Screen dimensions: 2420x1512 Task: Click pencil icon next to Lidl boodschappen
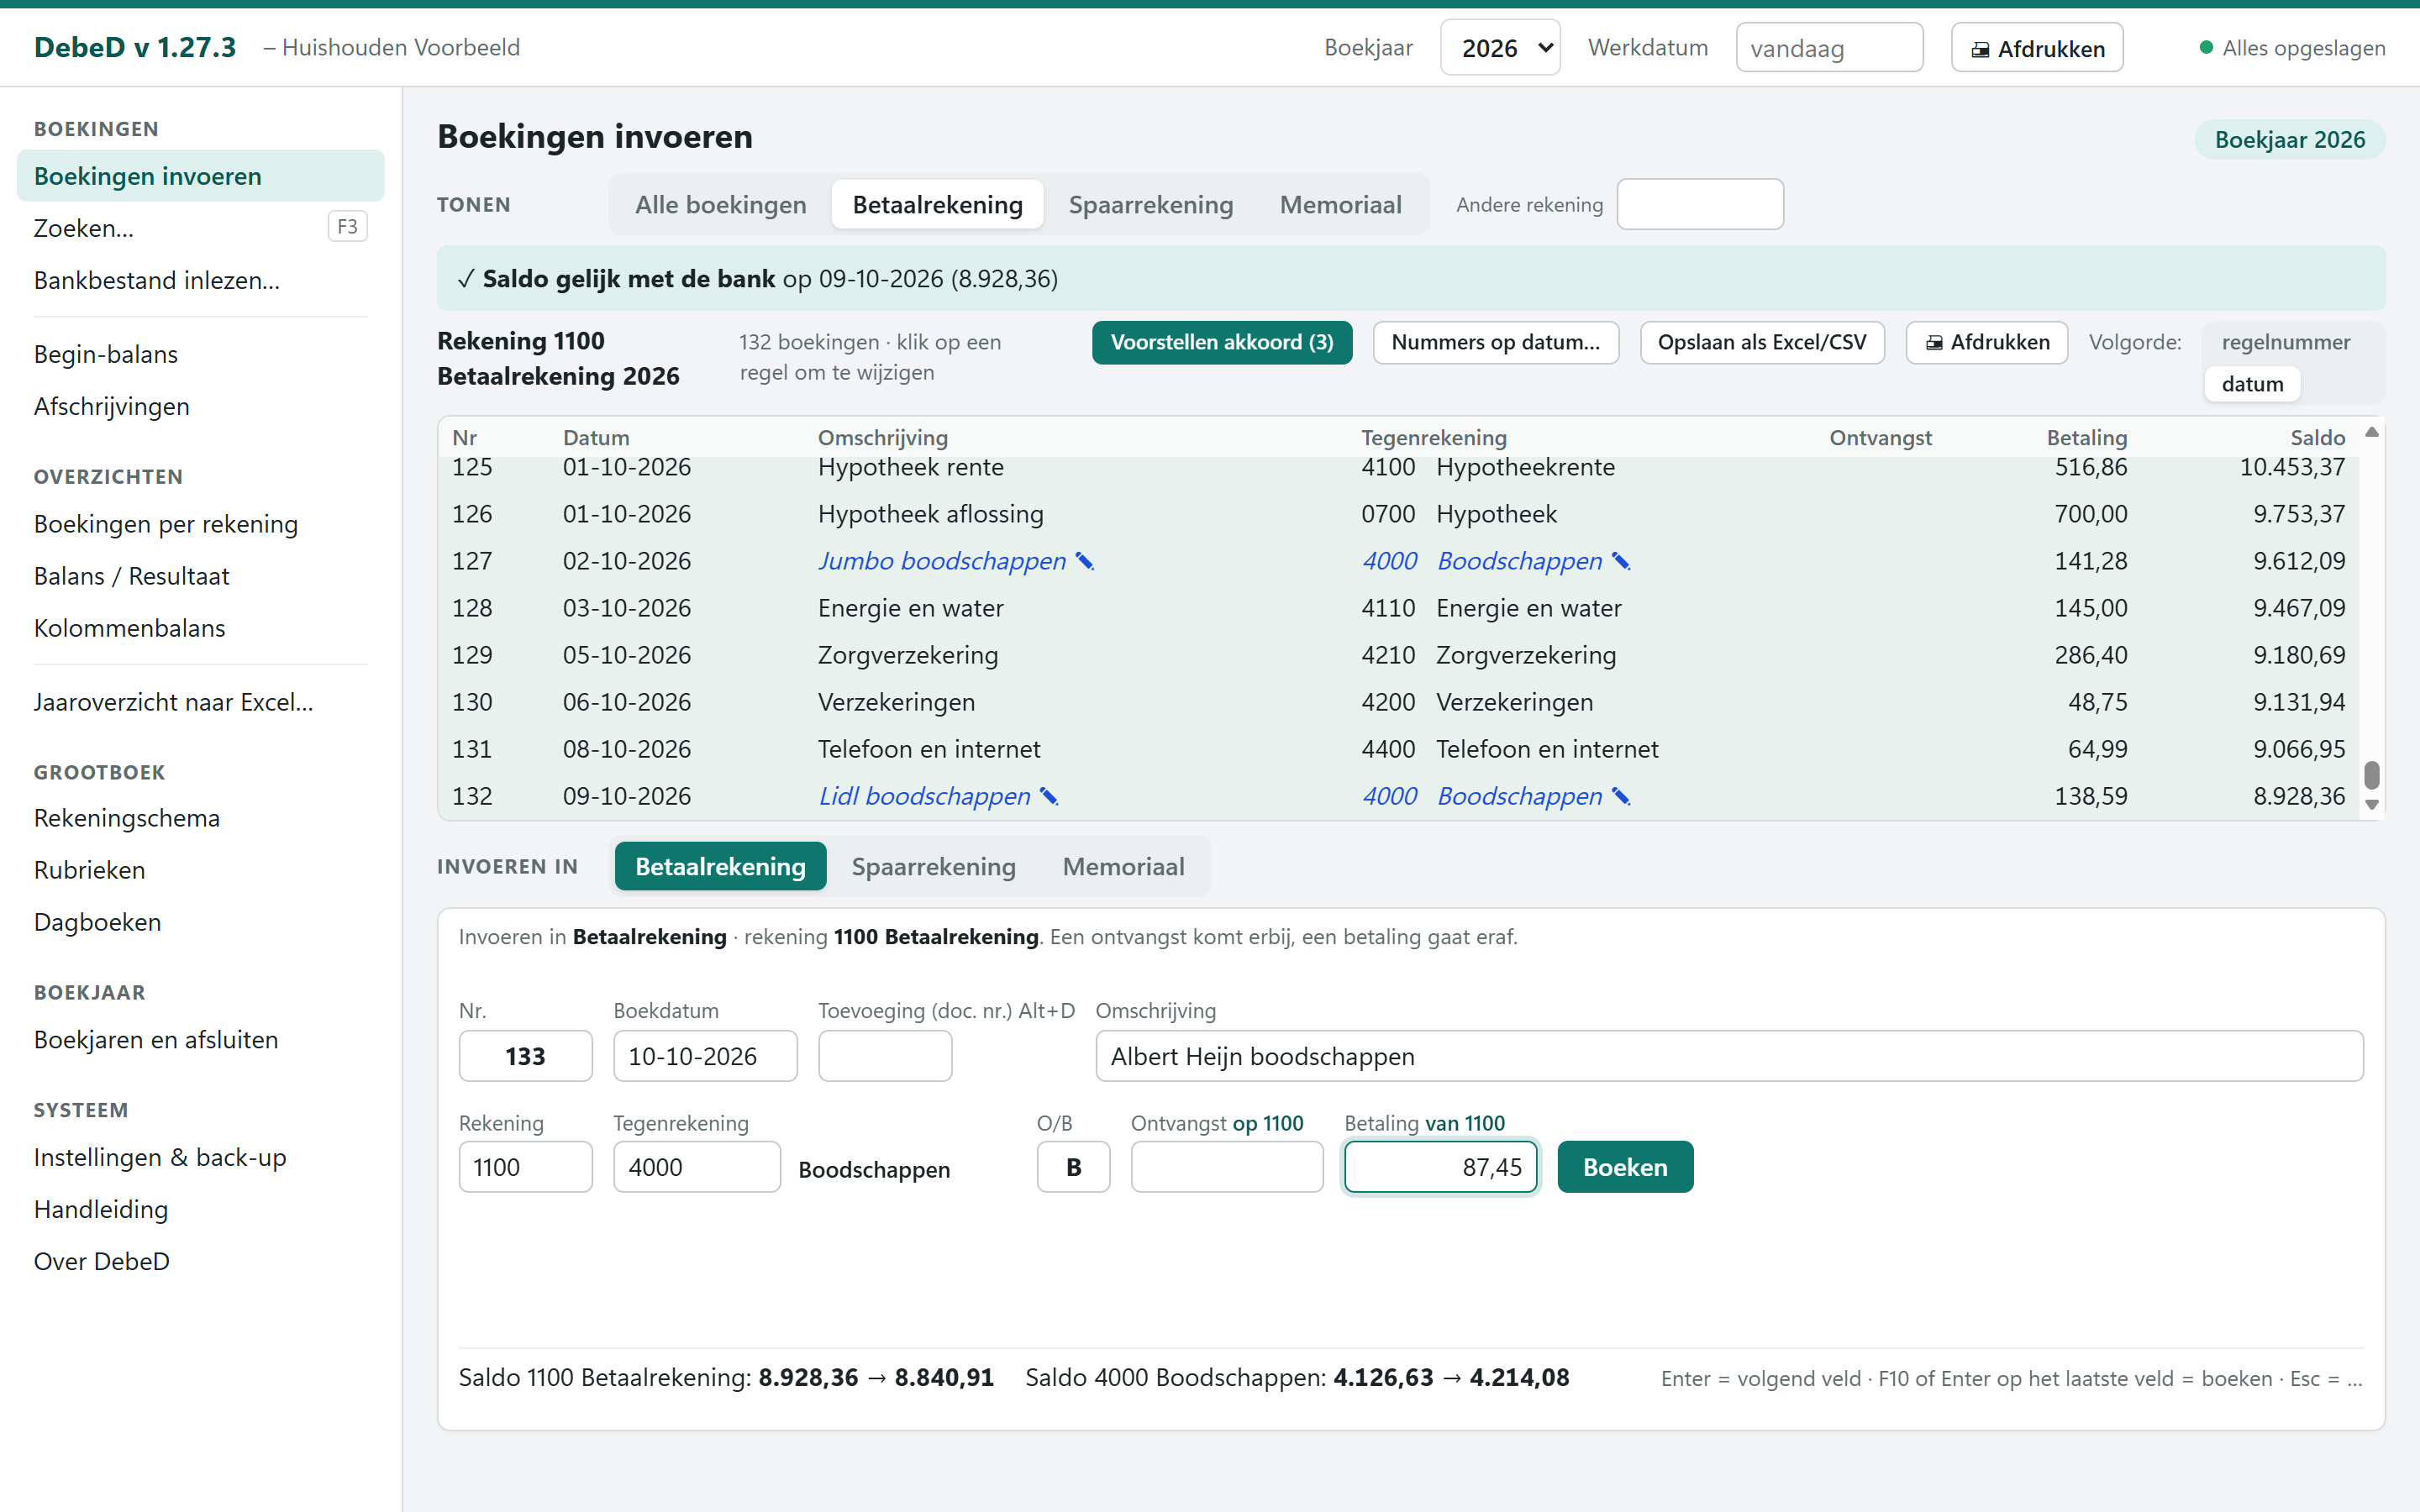(1048, 796)
